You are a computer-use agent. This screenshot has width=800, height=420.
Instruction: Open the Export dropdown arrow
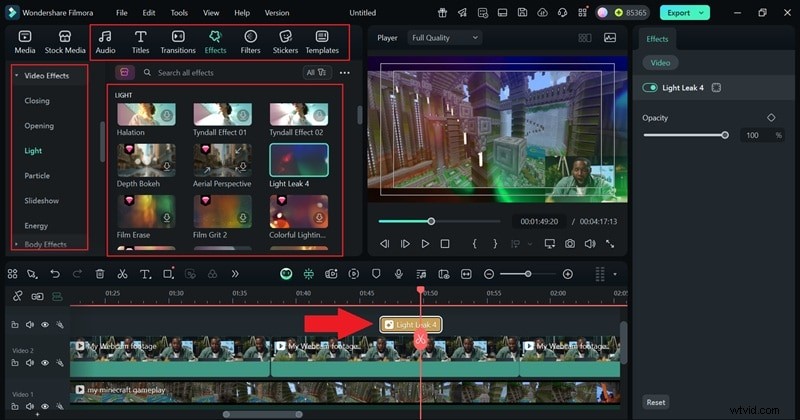click(702, 13)
